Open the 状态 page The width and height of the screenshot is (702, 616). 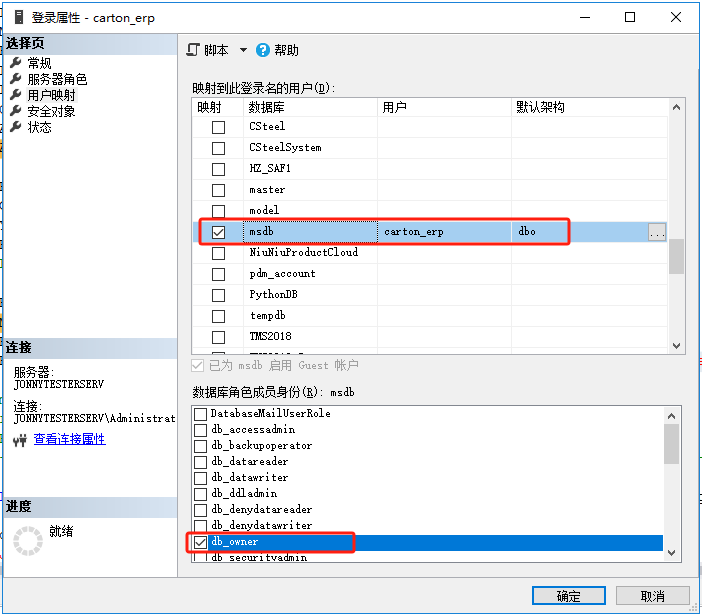(39, 128)
